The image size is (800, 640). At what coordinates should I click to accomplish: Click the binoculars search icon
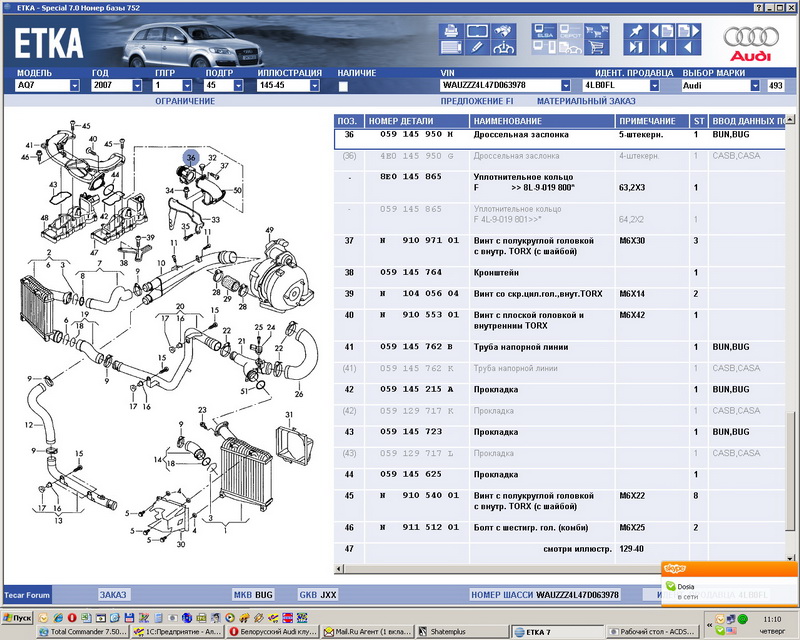[x=503, y=31]
